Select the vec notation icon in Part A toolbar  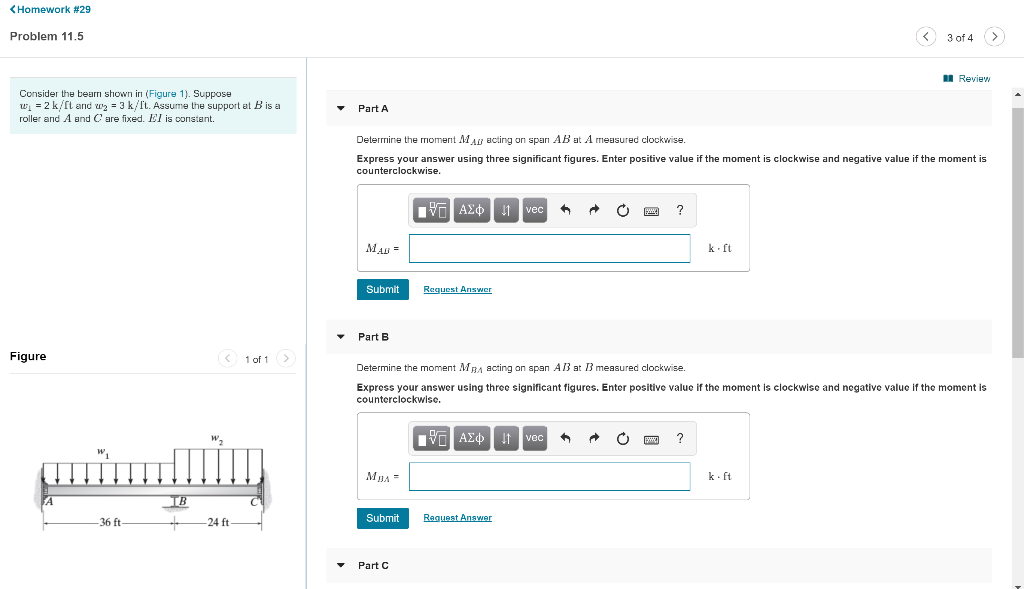click(534, 210)
